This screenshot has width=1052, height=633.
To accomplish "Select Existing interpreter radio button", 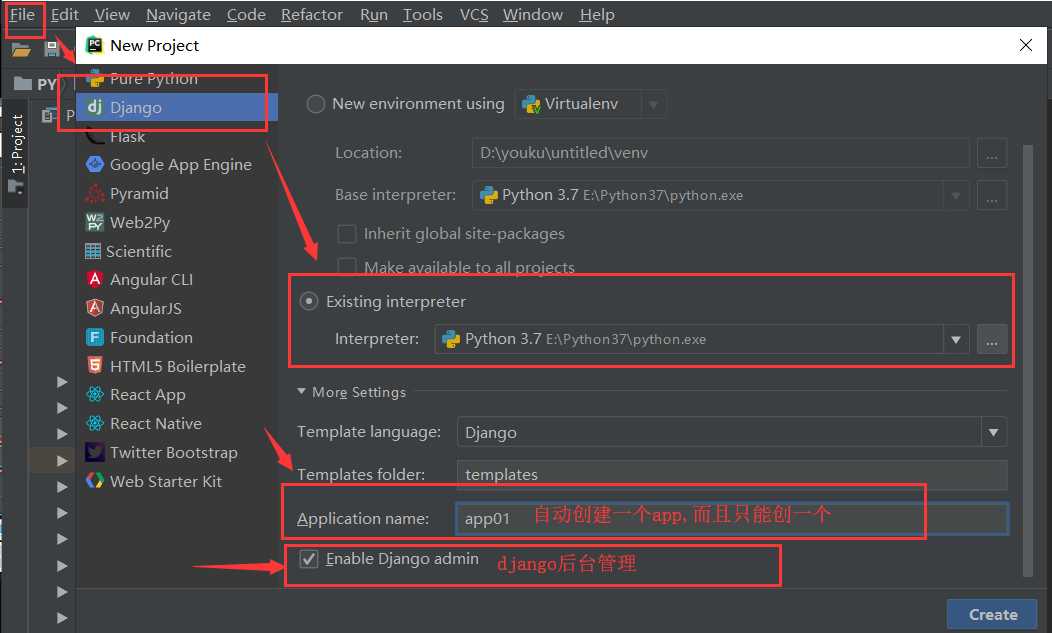I will 309,301.
